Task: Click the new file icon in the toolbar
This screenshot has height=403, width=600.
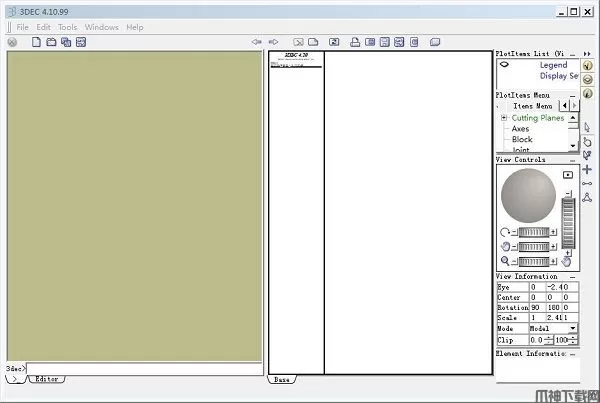Action: coord(37,42)
